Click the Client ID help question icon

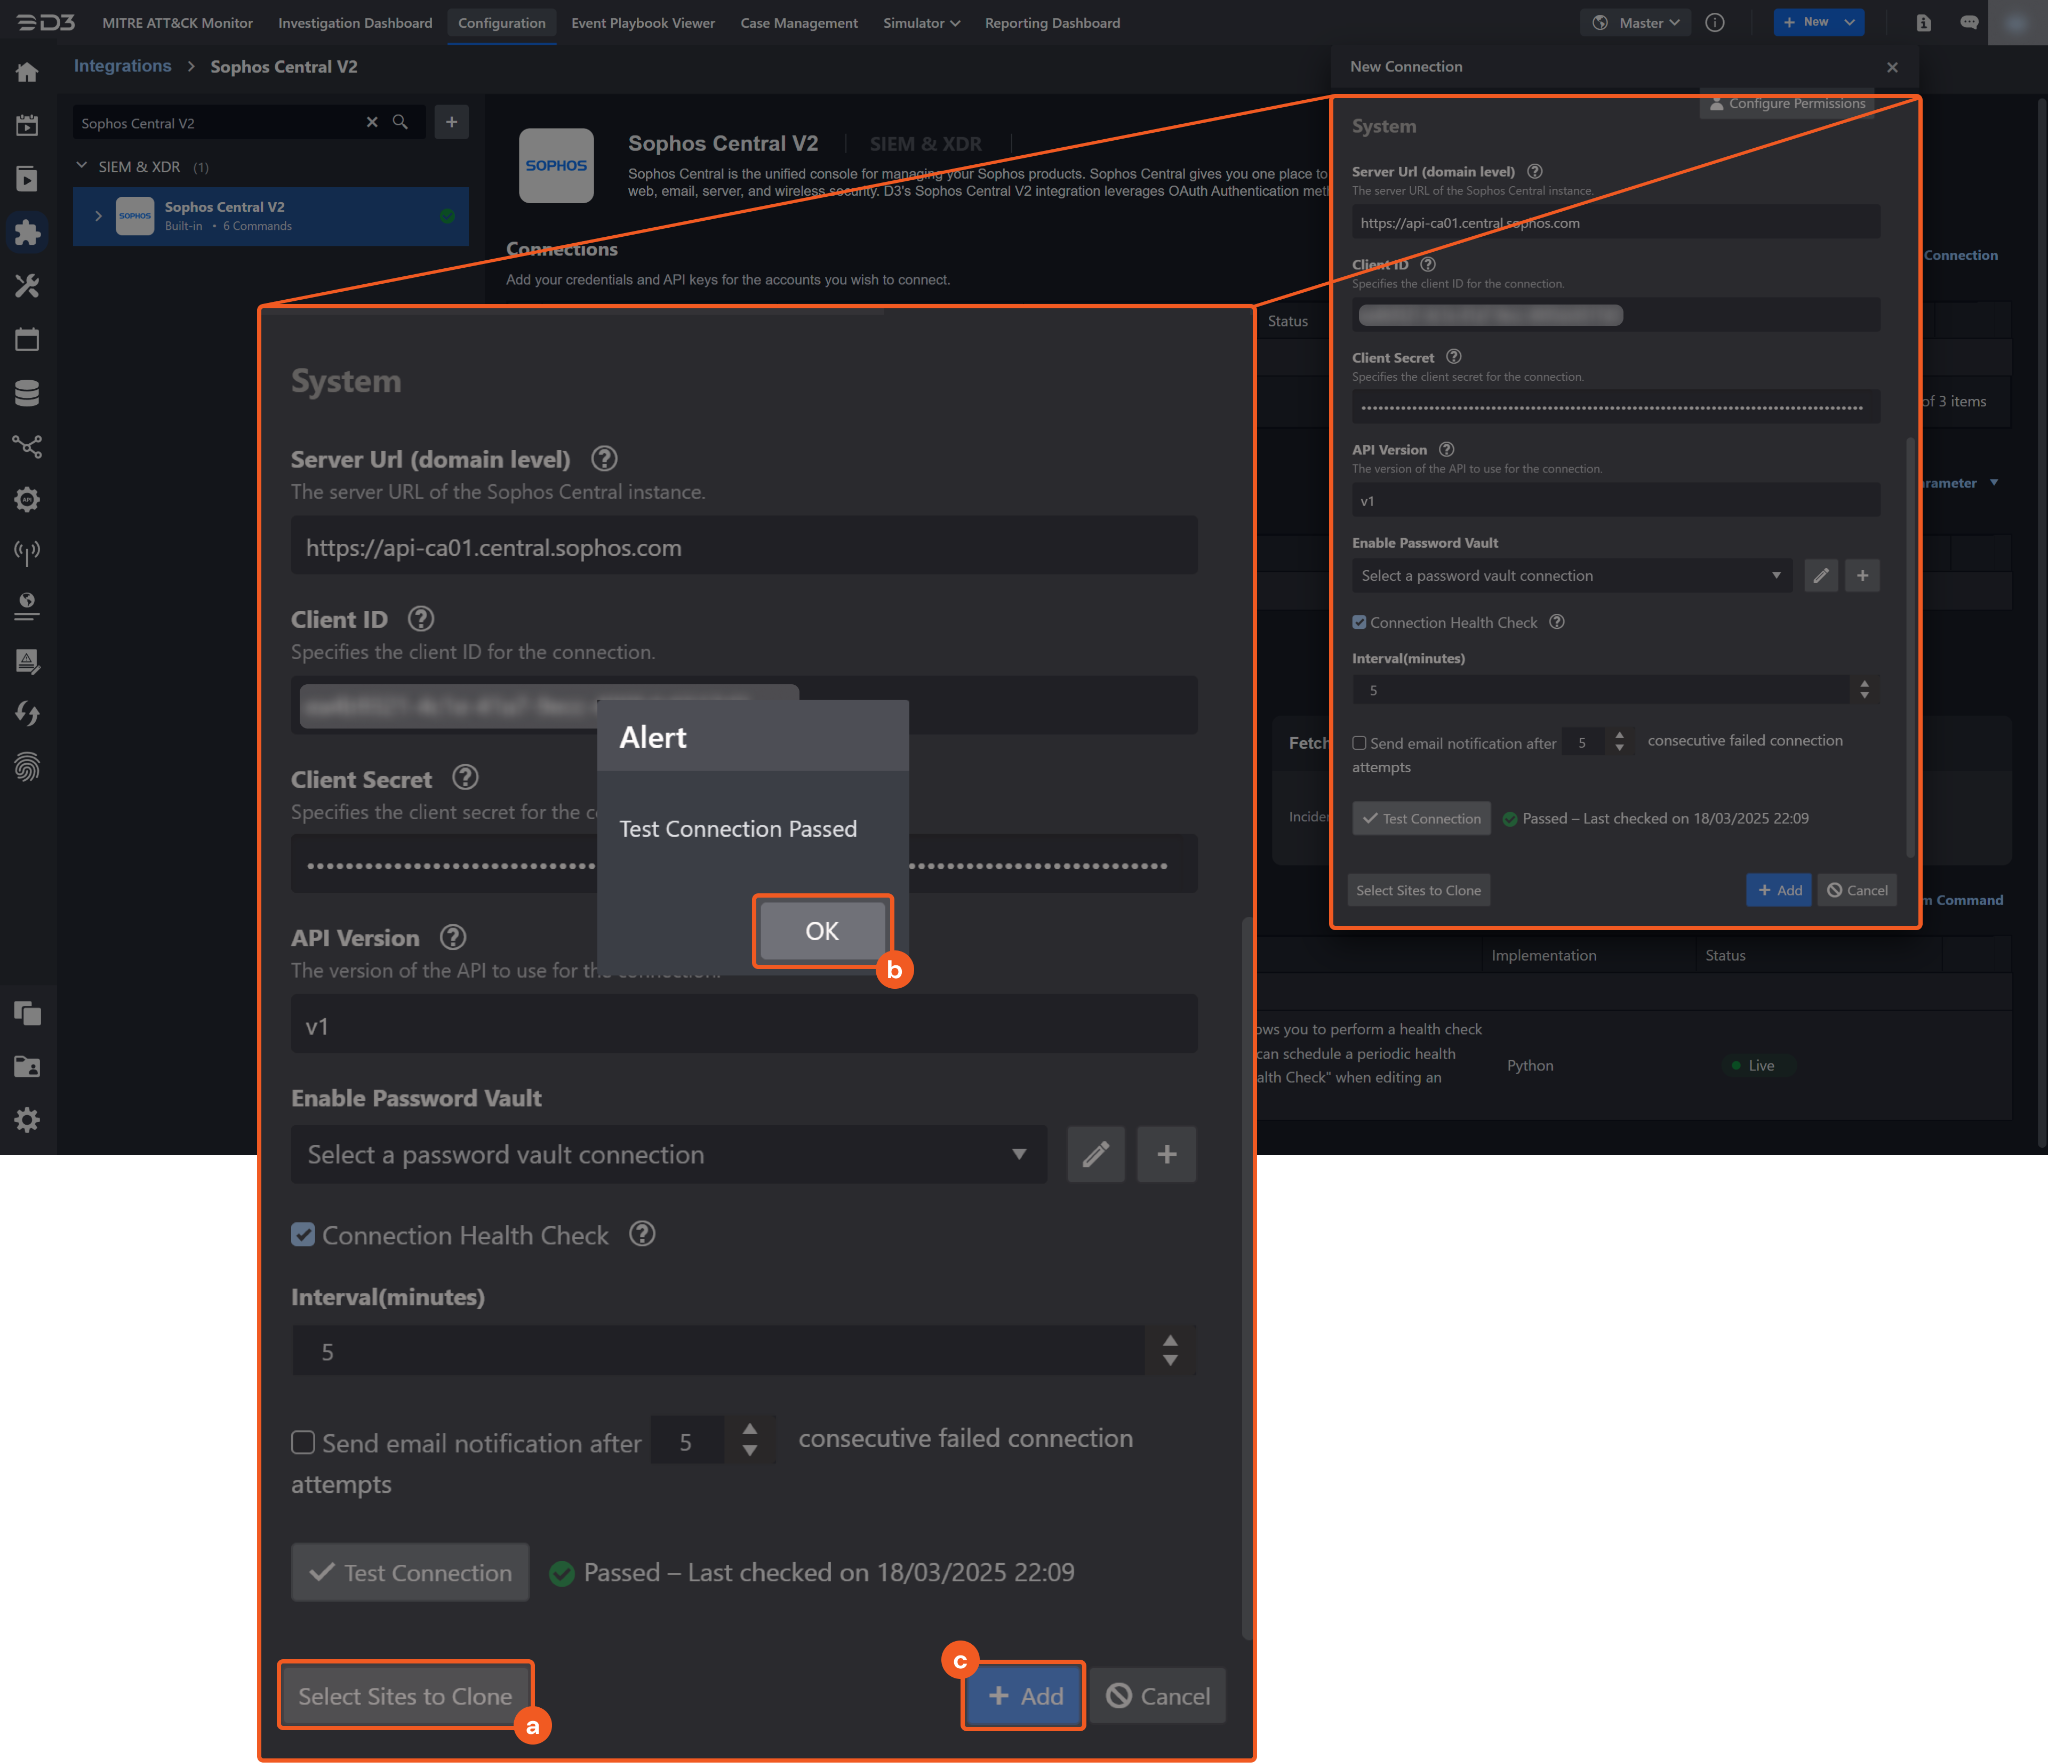point(421,619)
